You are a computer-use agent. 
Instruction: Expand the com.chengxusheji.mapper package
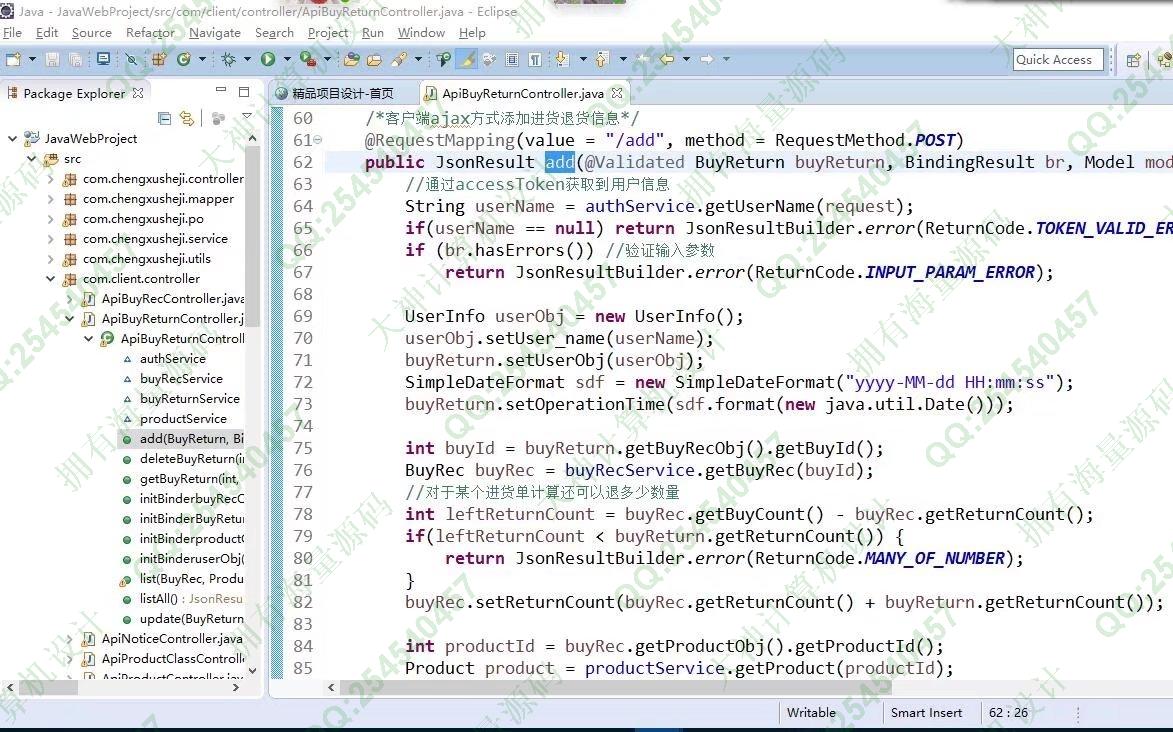pyautogui.click(x=50, y=199)
